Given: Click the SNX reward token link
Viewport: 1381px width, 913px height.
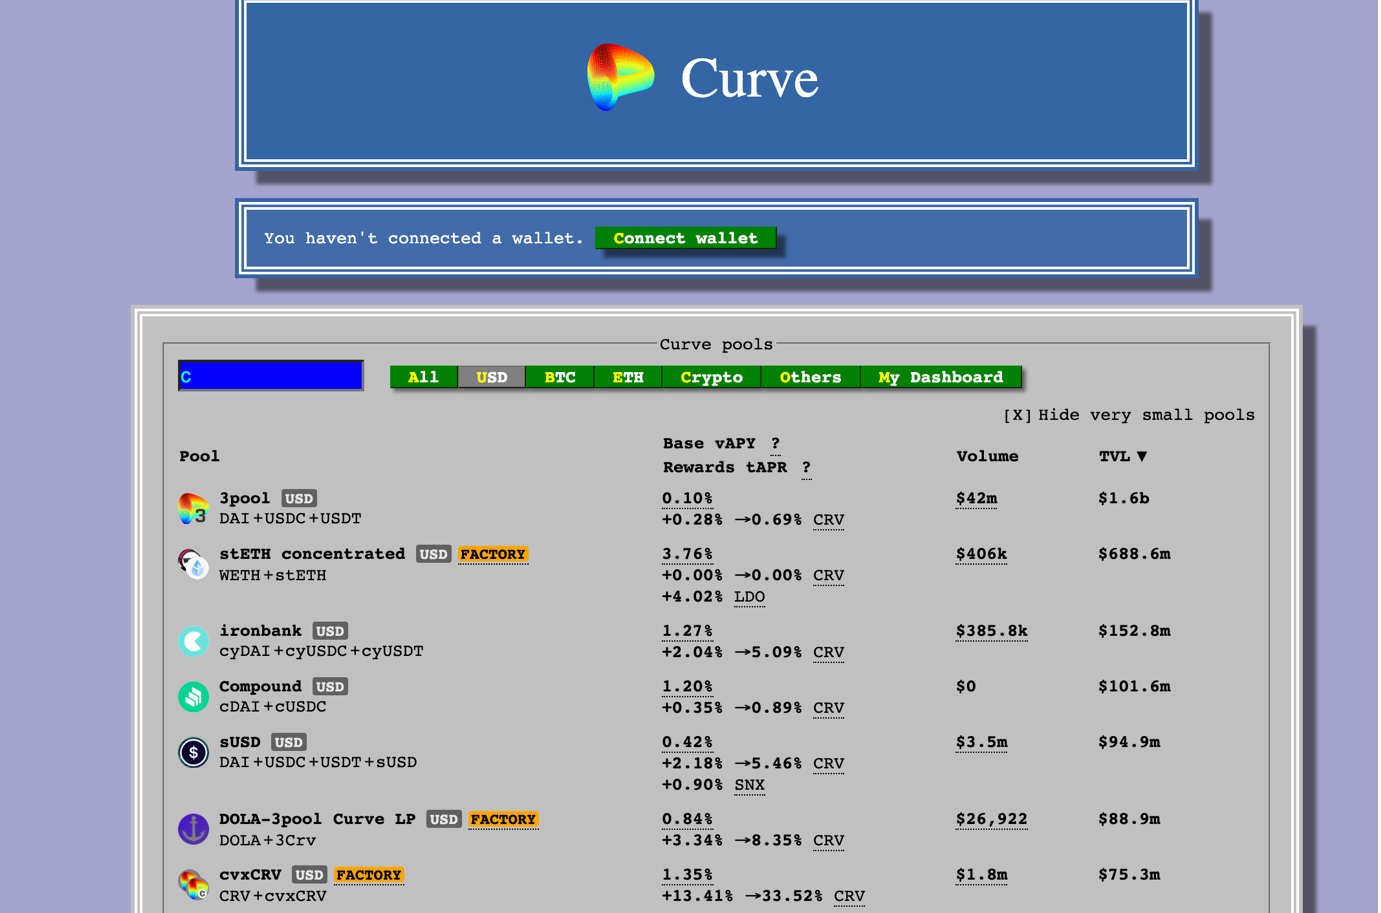Looking at the screenshot, I should (749, 785).
